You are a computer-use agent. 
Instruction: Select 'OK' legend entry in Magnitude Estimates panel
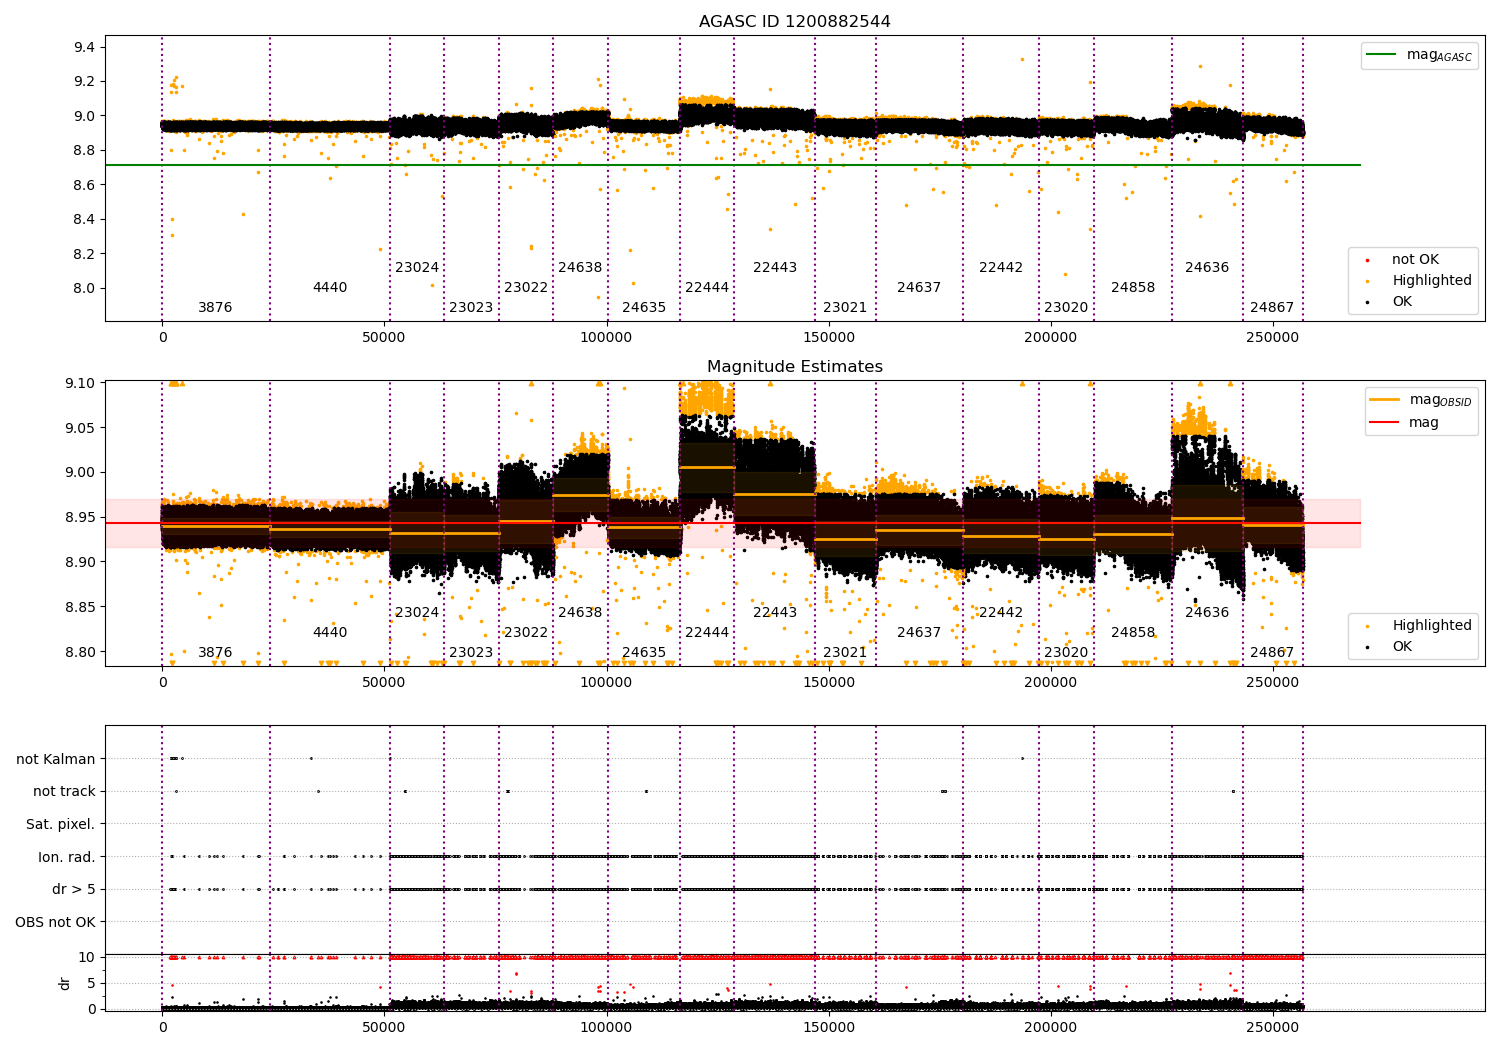pos(1402,647)
